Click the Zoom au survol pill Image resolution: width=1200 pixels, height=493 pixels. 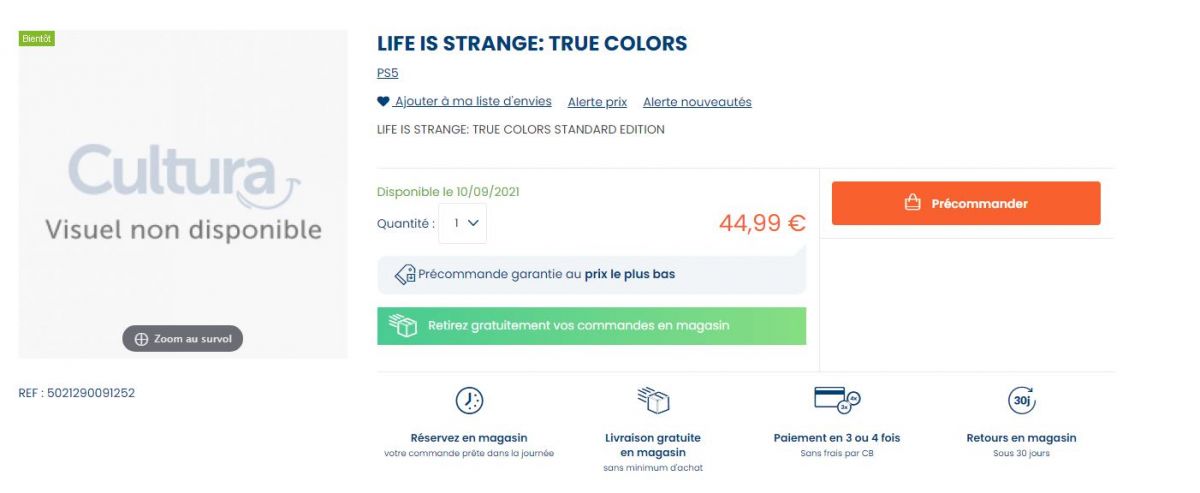[183, 339]
